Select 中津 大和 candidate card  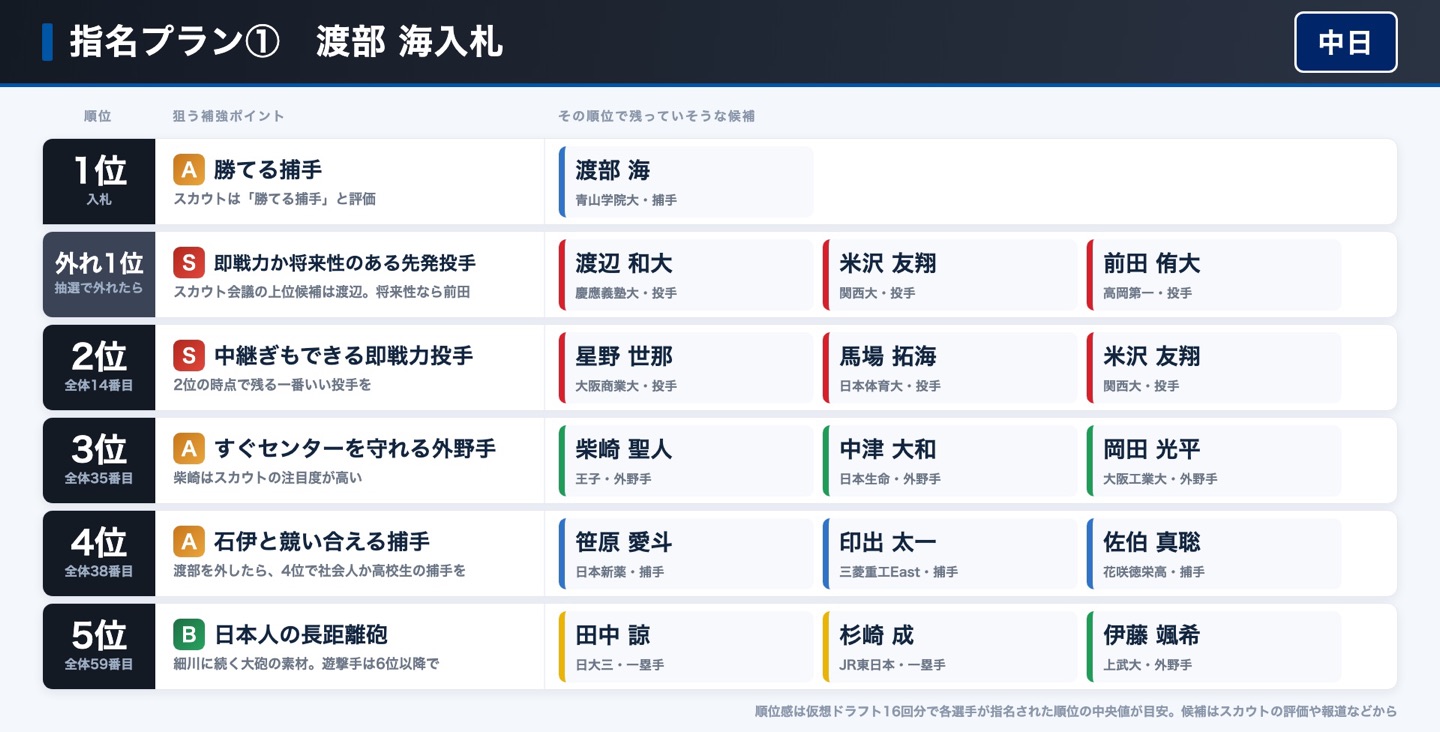[950, 461]
